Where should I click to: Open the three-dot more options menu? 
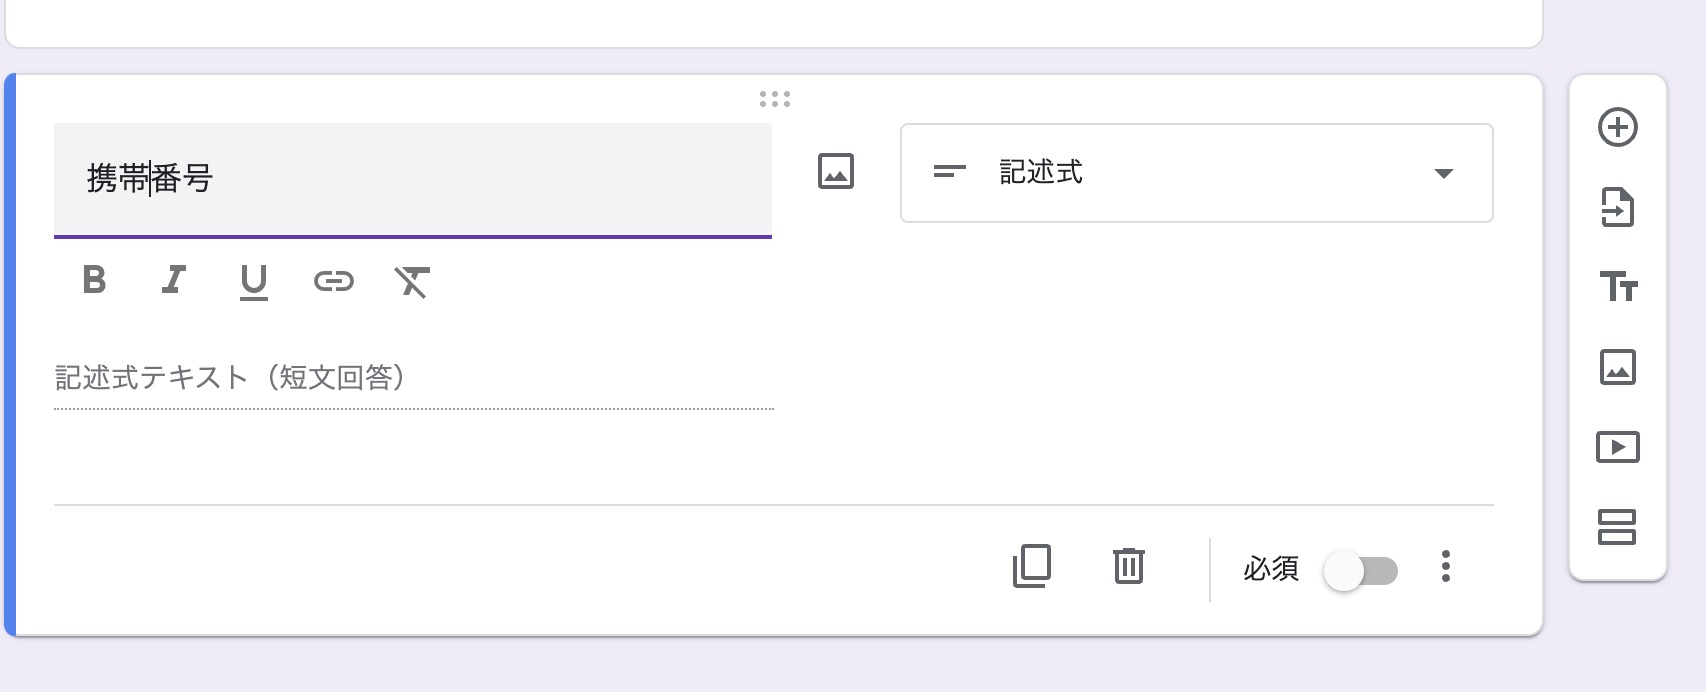pyautogui.click(x=1445, y=566)
